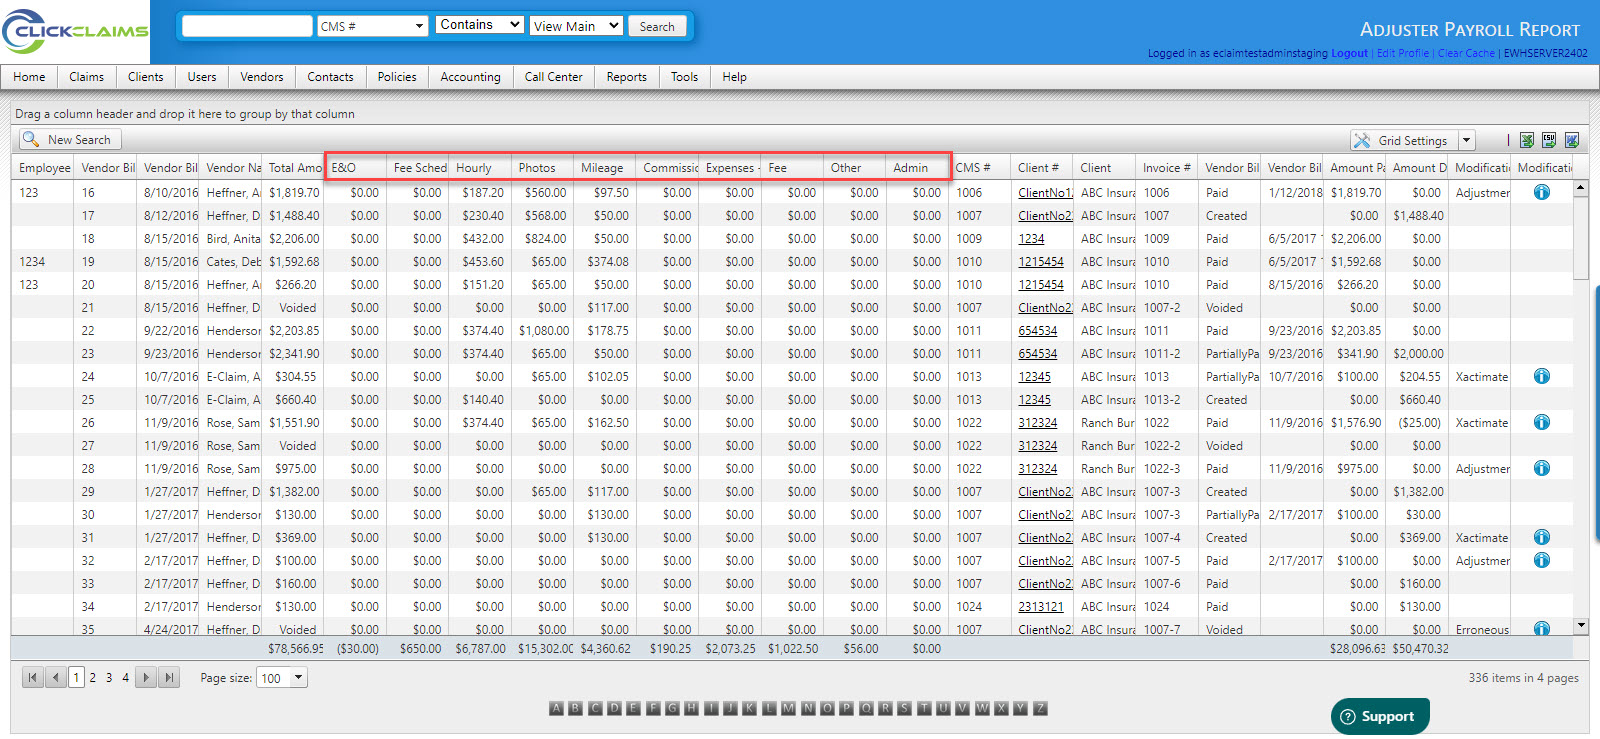Filter by letter A
The width and height of the screenshot is (1600, 739).
click(x=556, y=708)
